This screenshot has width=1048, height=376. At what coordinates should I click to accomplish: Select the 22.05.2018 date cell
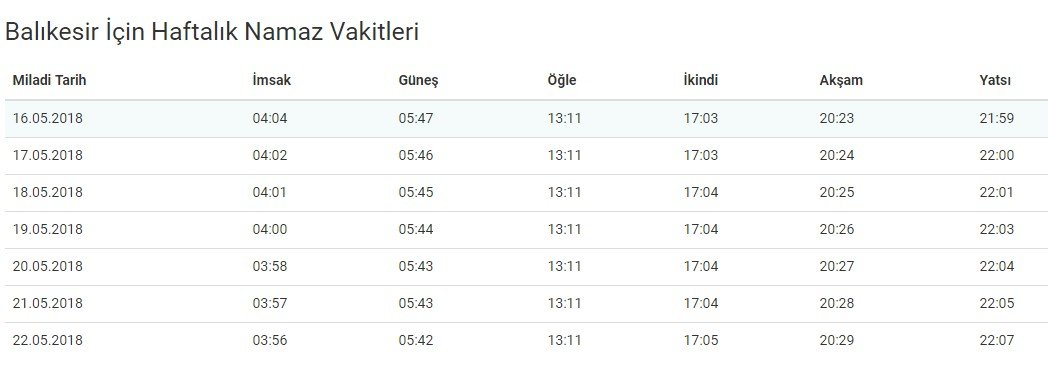(47, 341)
